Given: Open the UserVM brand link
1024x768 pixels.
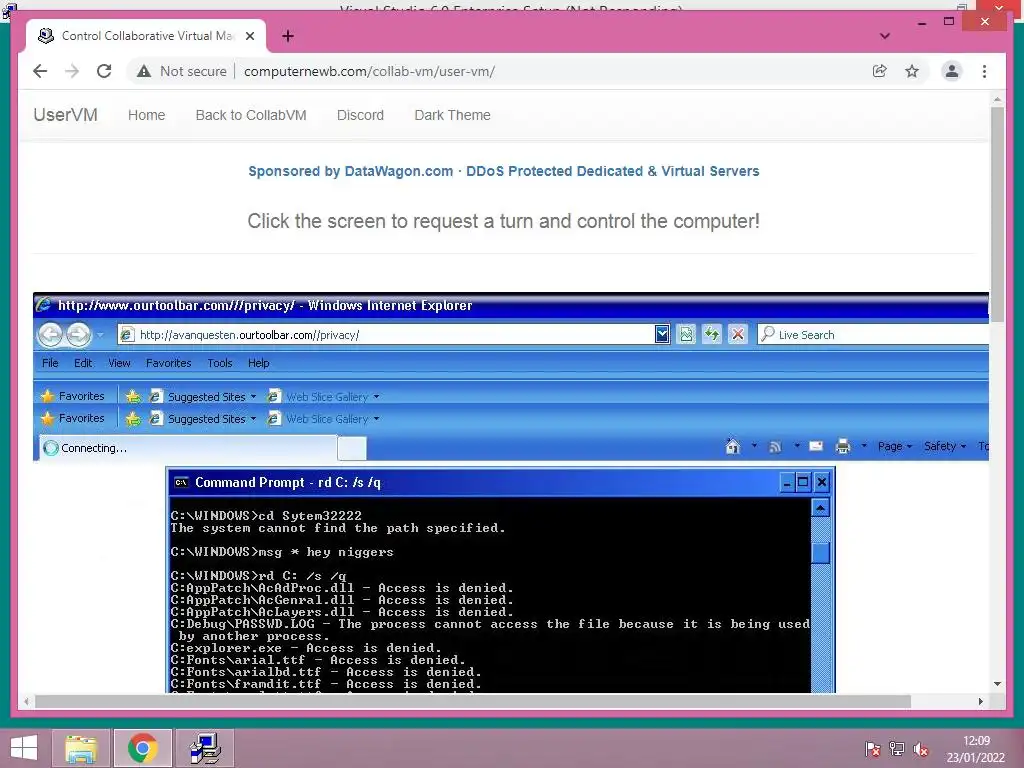Looking at the screenshot, I should coord(65,115).
